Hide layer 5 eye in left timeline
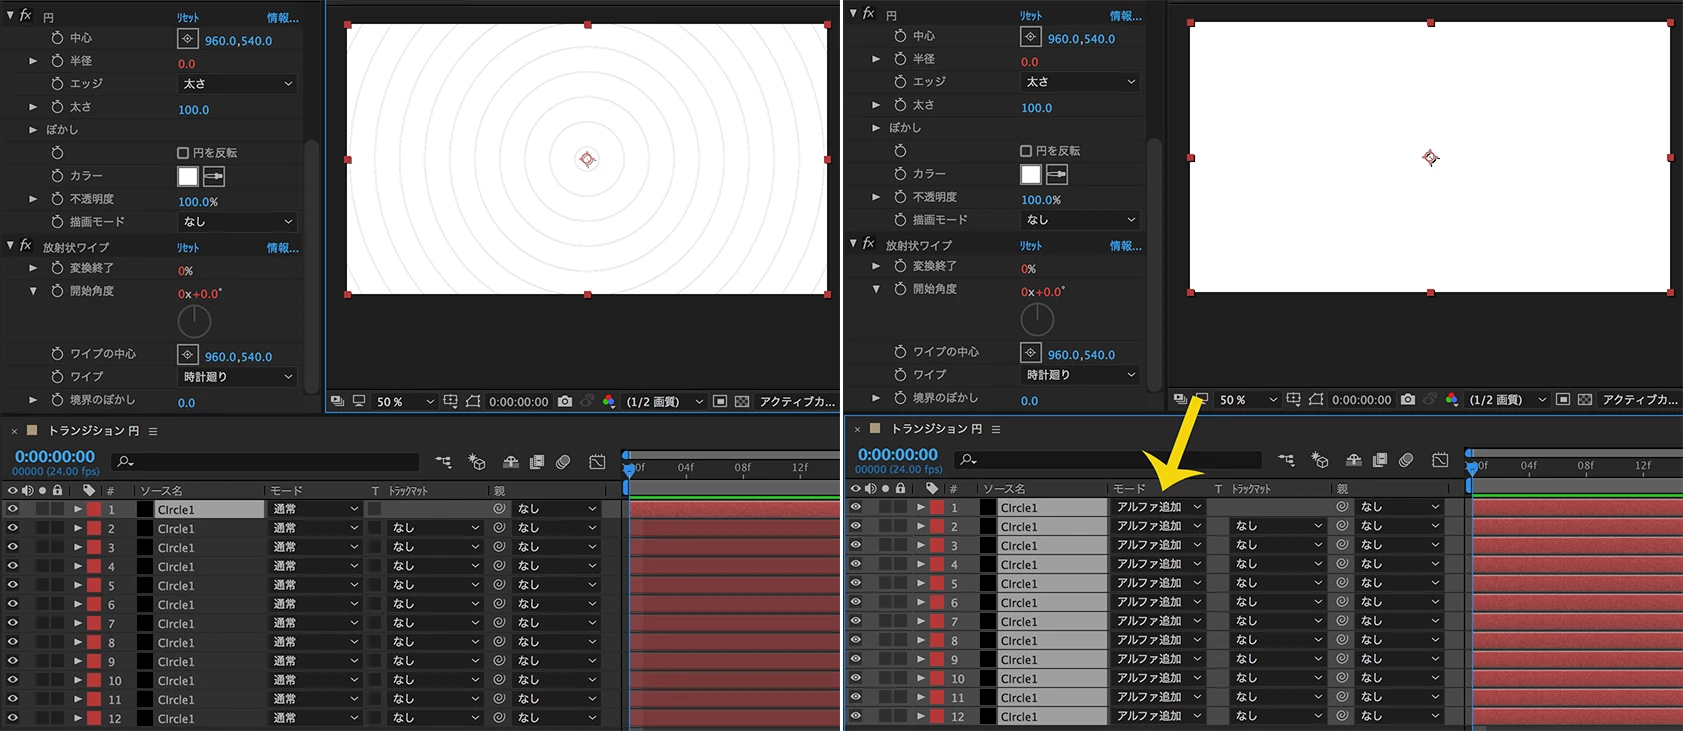This screenshot has height=731, width=1683. 13,586
